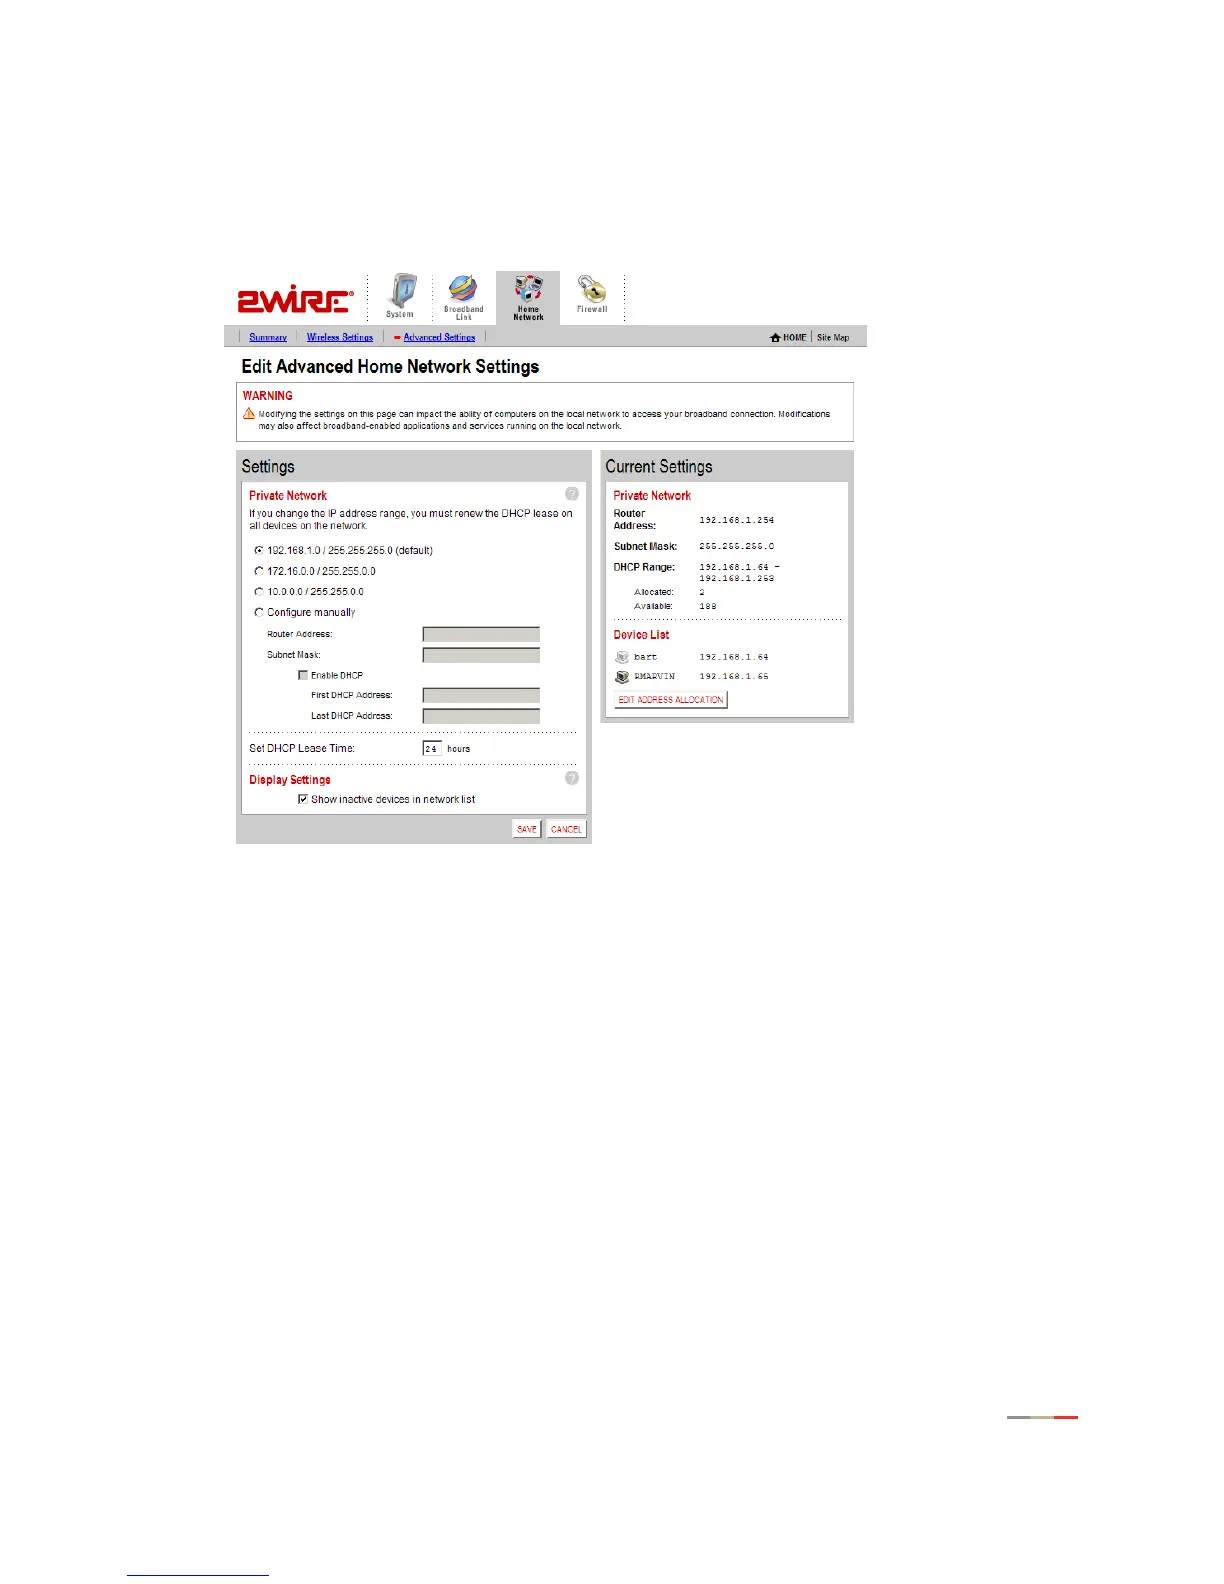The image size is (1224, 1584).
Task: Click the bart device icon
Action: 622,657
